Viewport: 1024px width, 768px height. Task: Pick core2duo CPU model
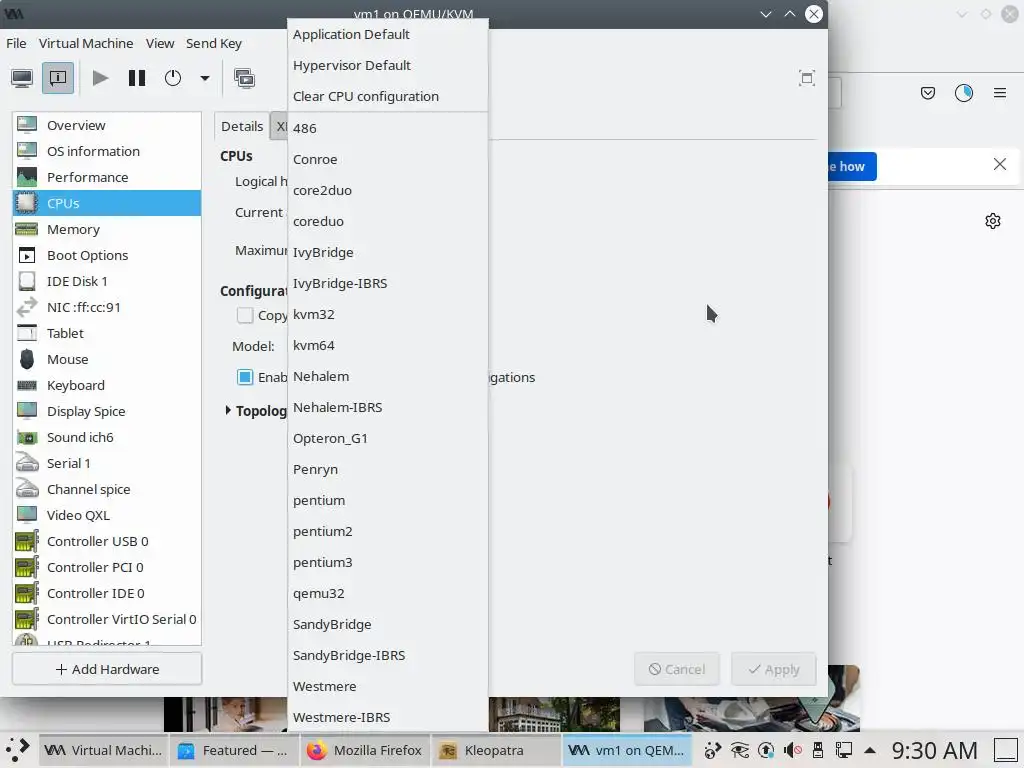pyautogui.click(x=387, y=190)
